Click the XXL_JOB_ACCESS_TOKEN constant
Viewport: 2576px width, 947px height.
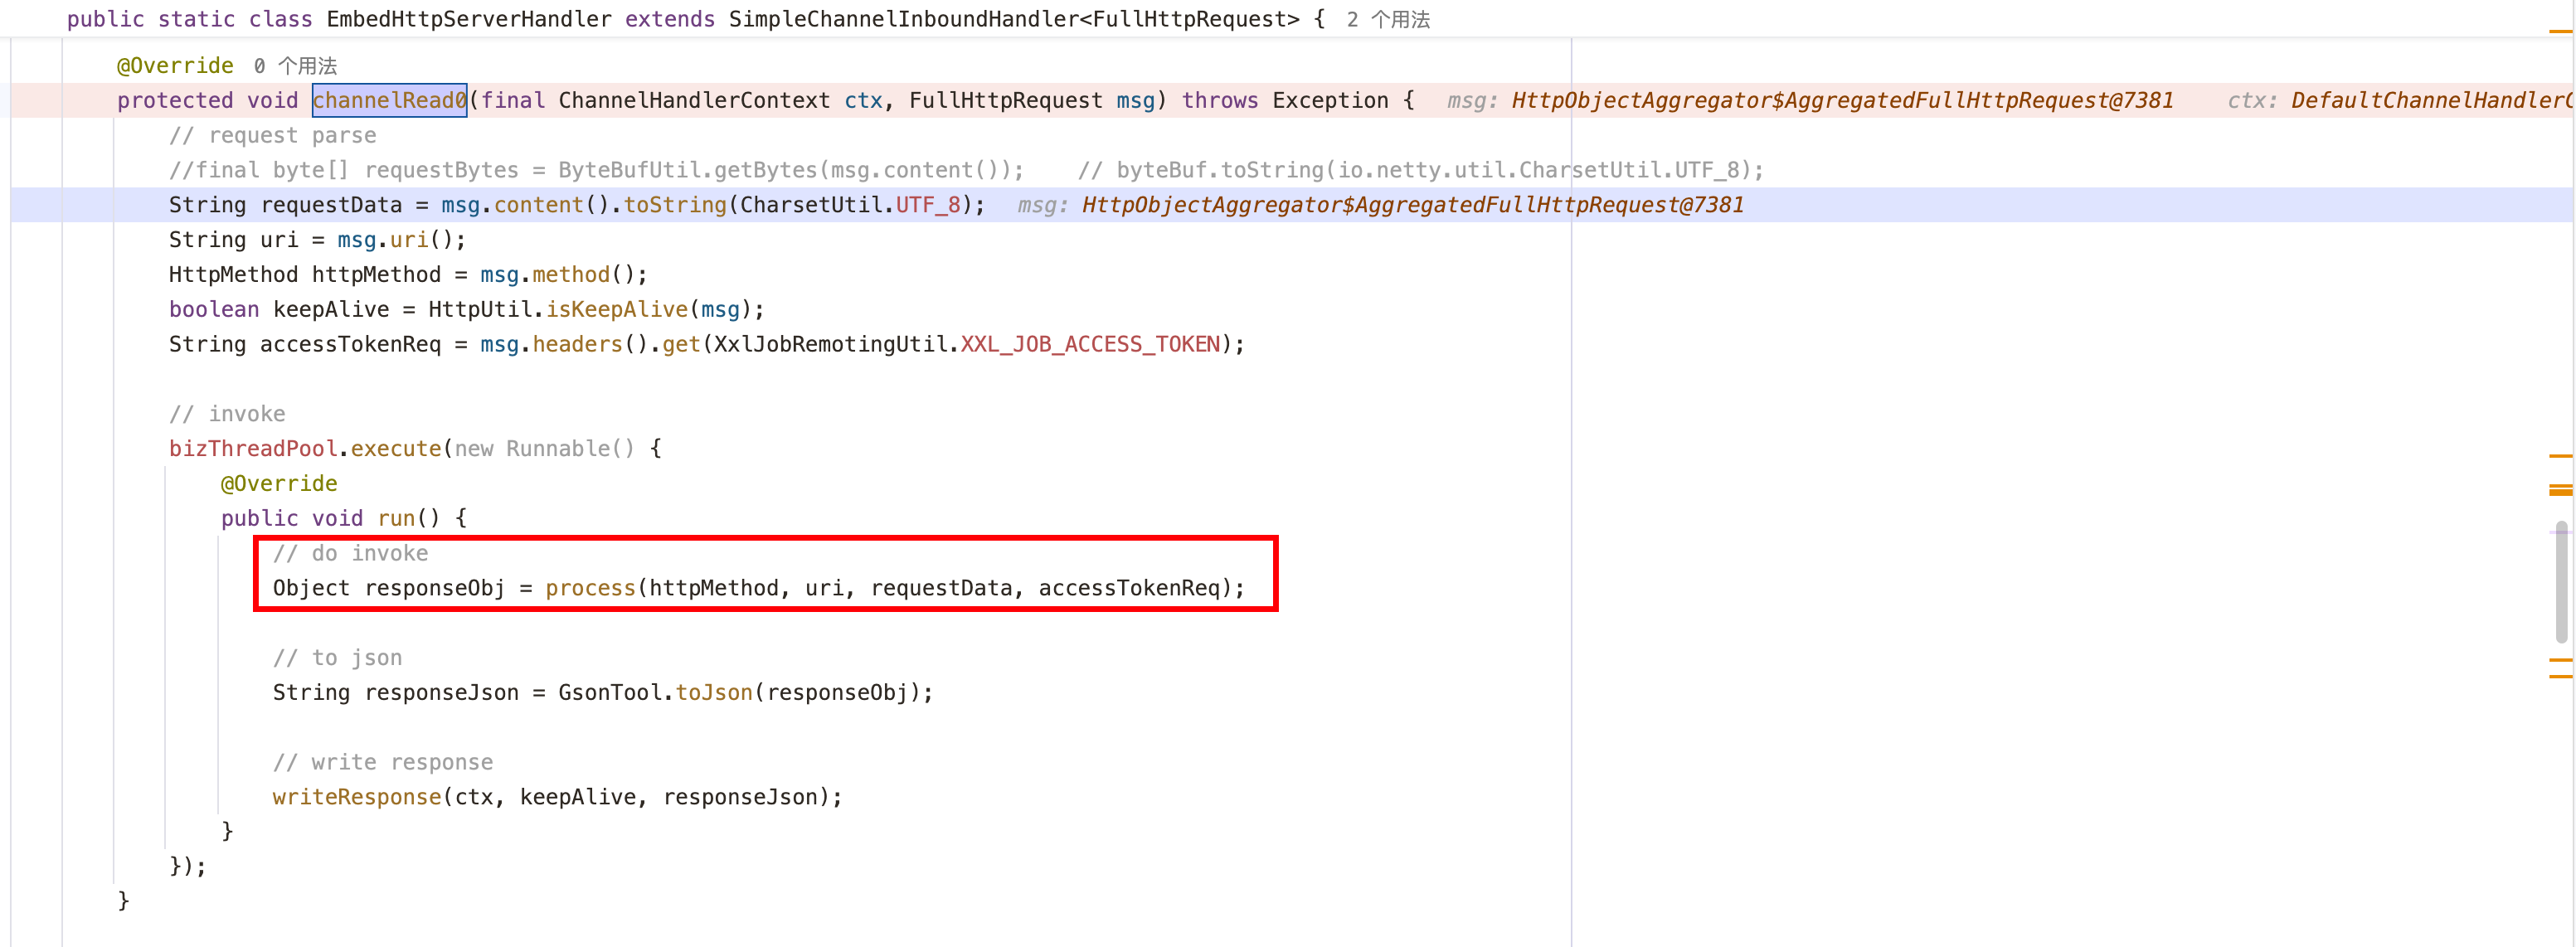click(x=1090, y=344)
